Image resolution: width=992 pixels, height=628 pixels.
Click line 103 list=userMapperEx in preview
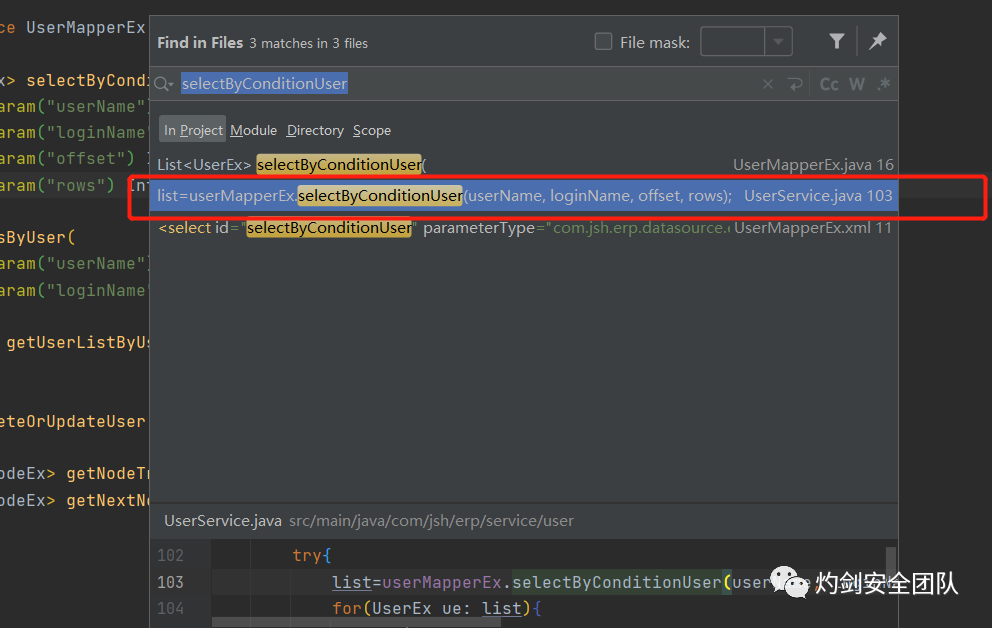coord(416,582)
